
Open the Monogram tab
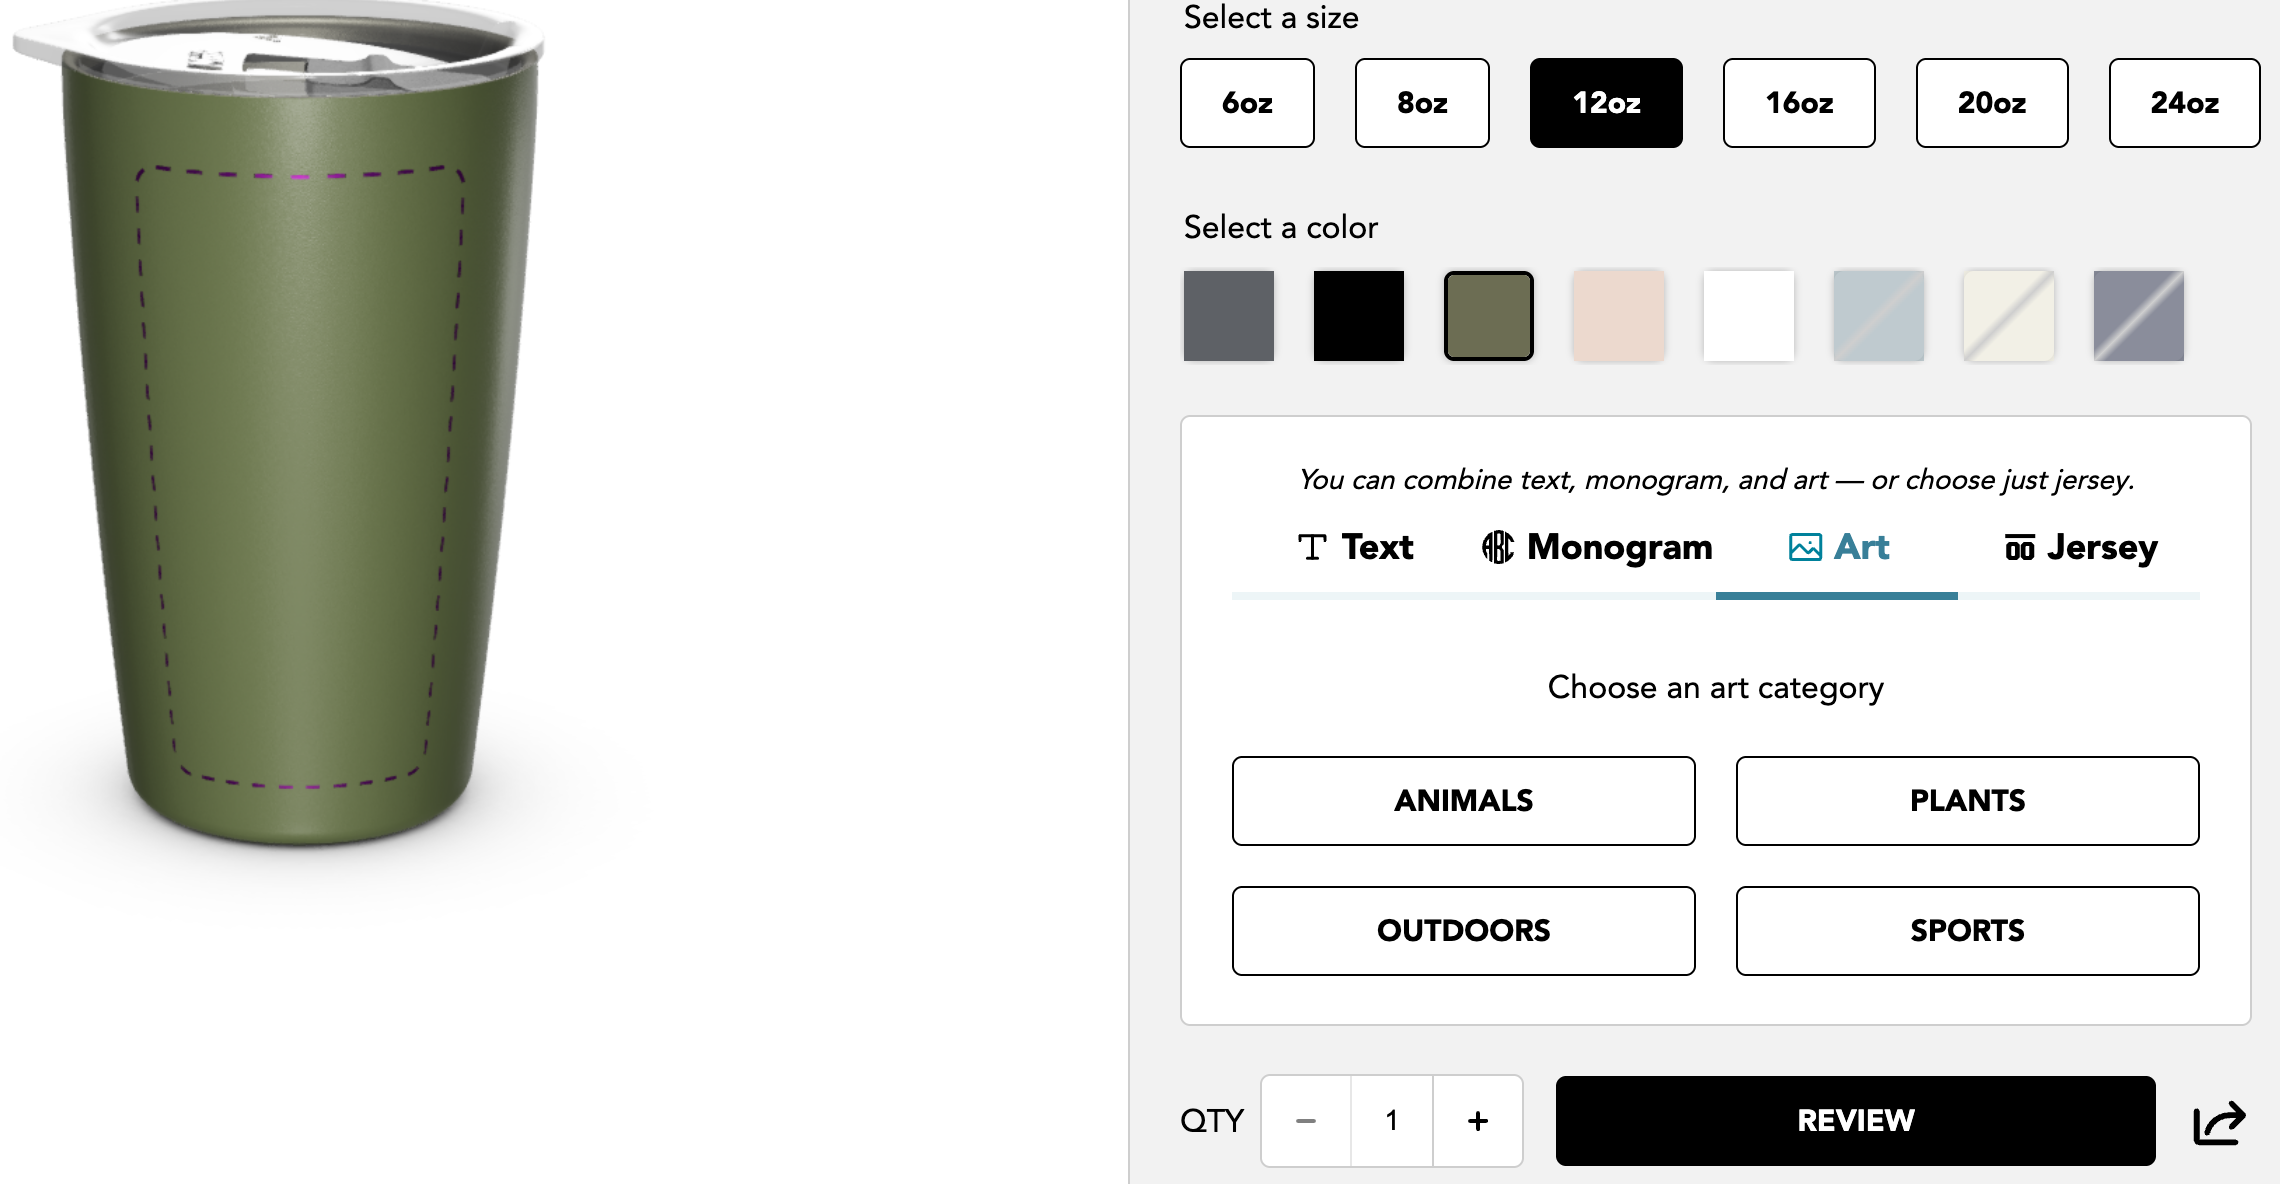coord(1597,548)
